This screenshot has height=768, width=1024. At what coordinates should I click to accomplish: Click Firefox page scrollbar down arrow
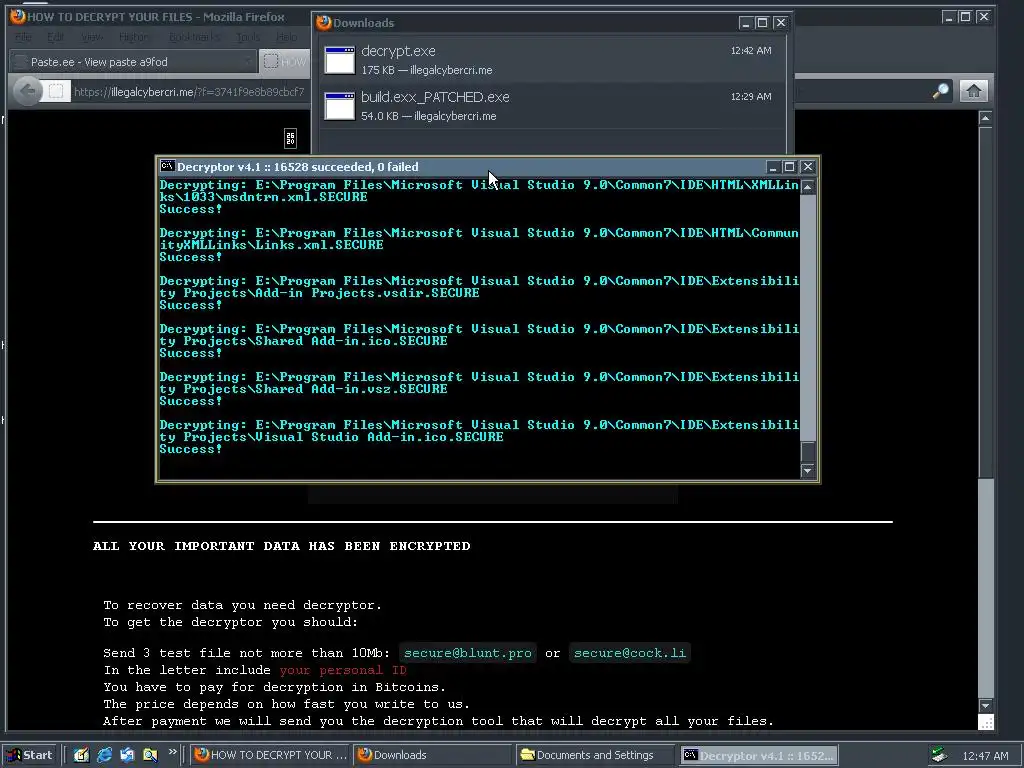pyautogui.click(x=985, y=705)
